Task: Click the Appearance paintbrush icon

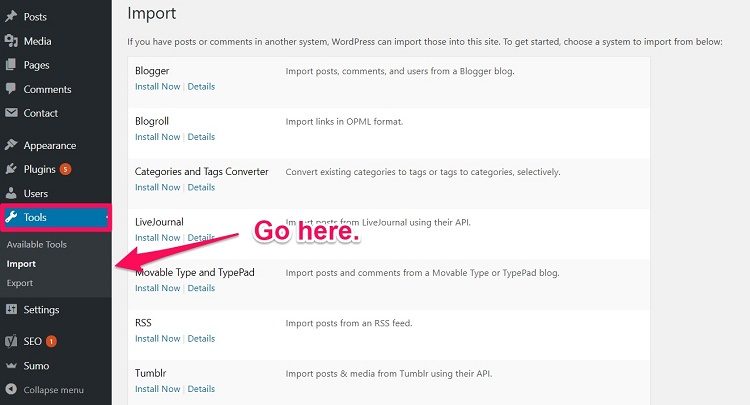Action: [x=11, y=145]
